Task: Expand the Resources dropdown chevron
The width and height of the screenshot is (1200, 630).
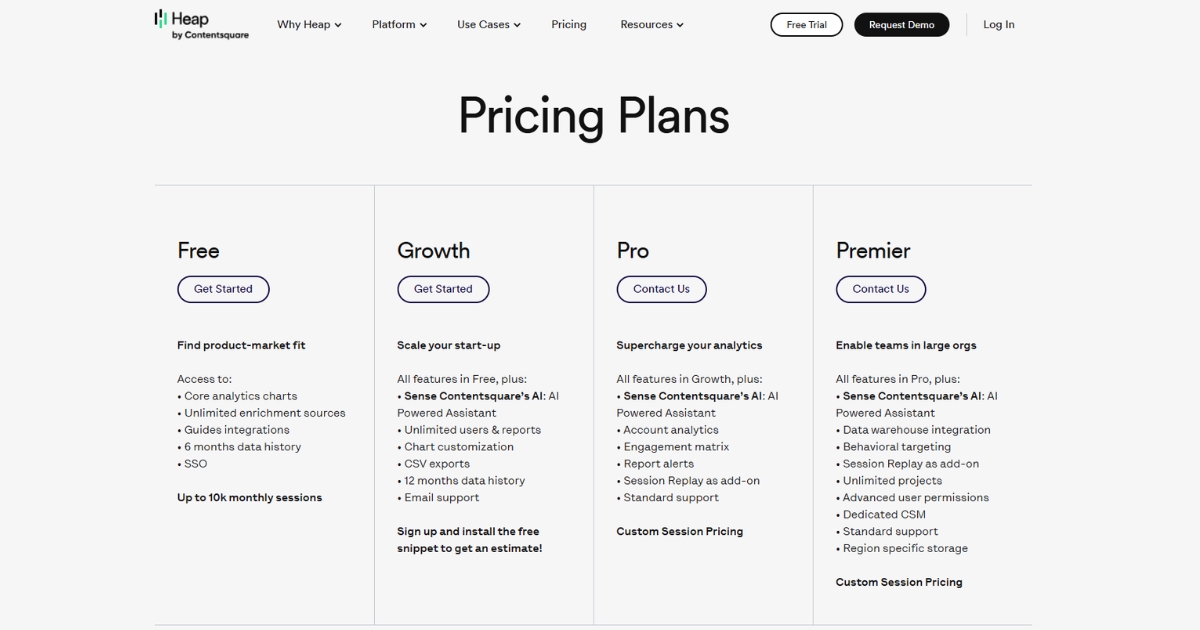Action: 679,24
